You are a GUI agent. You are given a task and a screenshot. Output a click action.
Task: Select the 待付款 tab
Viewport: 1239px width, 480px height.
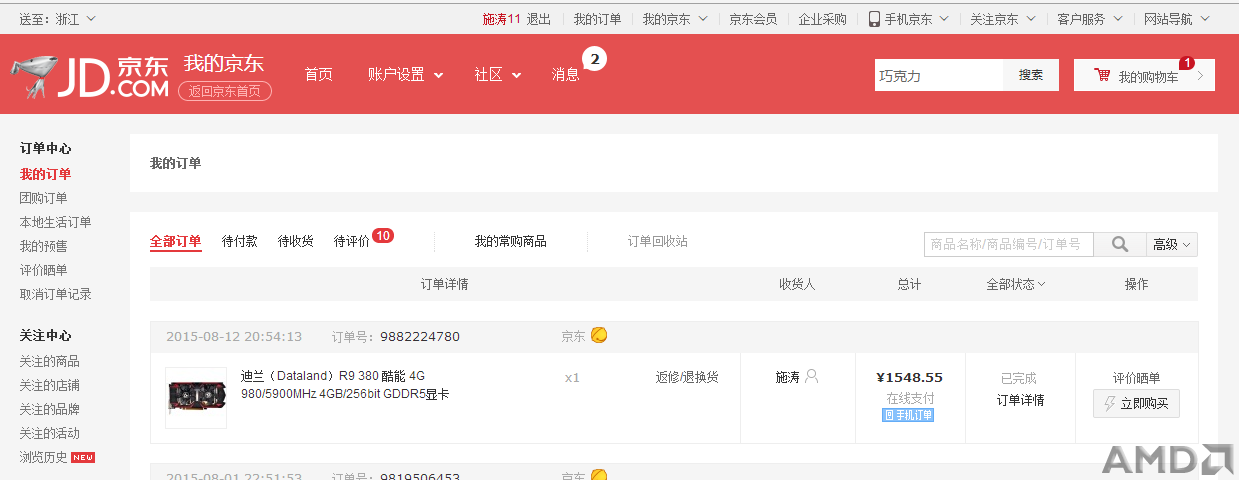[240, 241]
